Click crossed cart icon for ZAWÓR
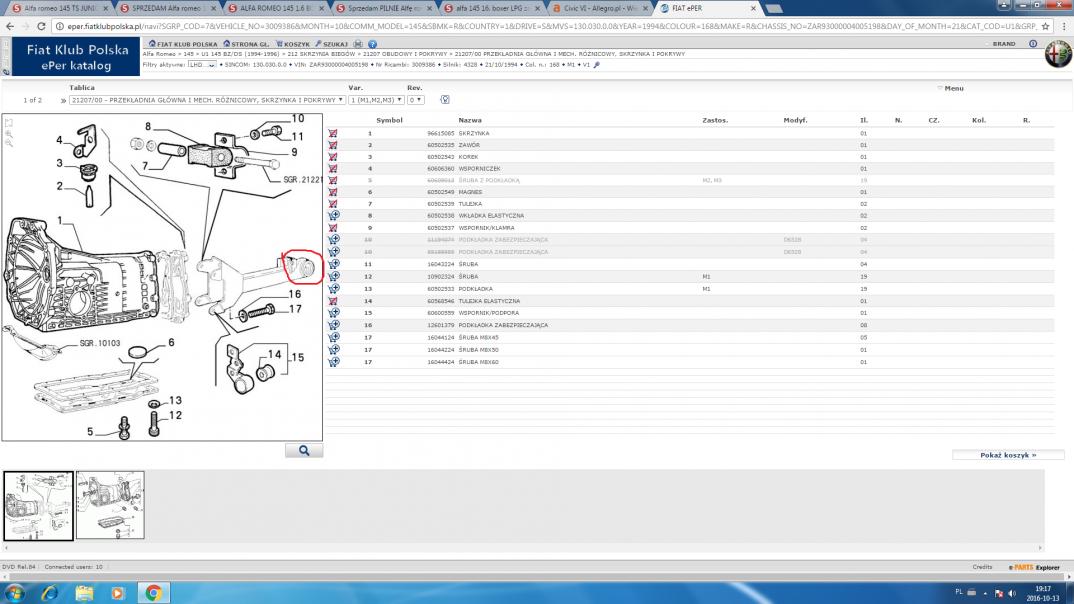1074x604 pixels. pyautogui.click(x=333, y=145)
